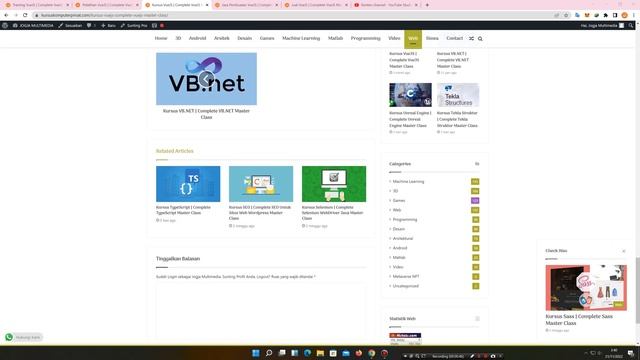
Task: Open the admin bar search icon
Action: (631, 25)
